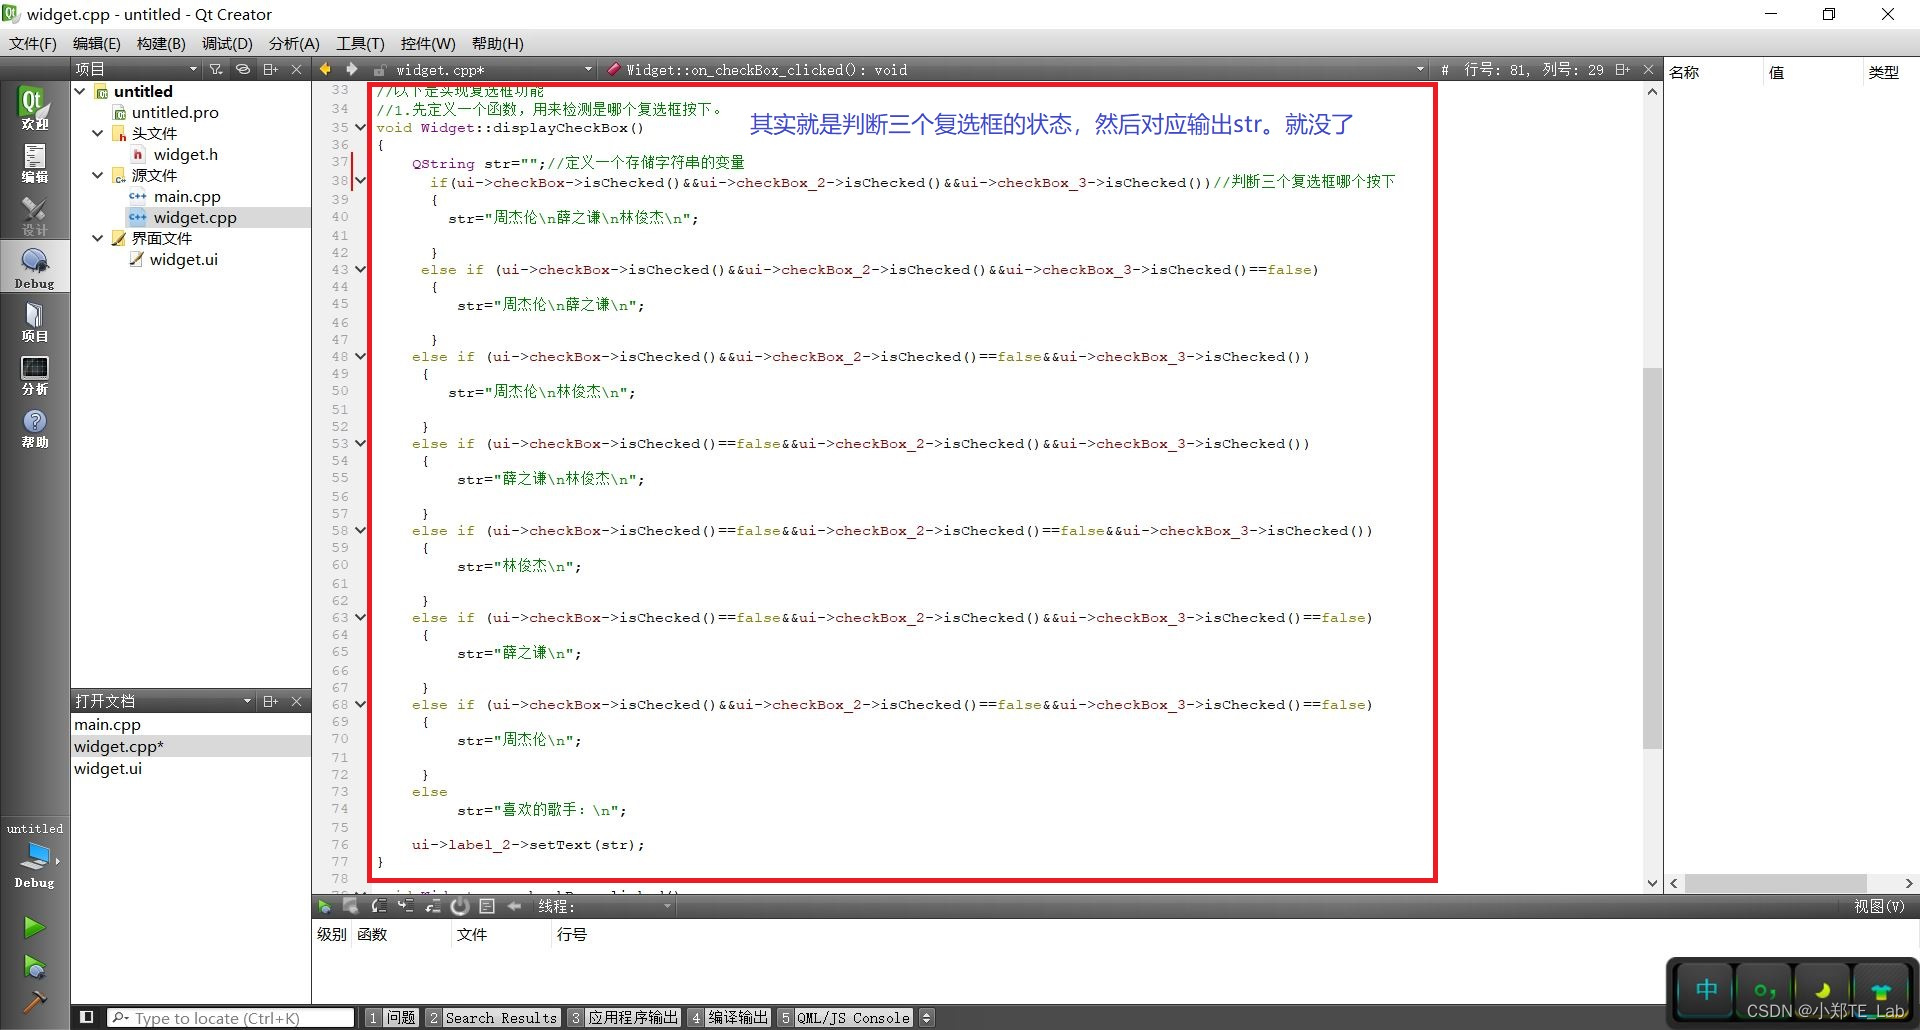
Task: Click the yellow back-navigation arrow above the editor
Action: (324, 69)
